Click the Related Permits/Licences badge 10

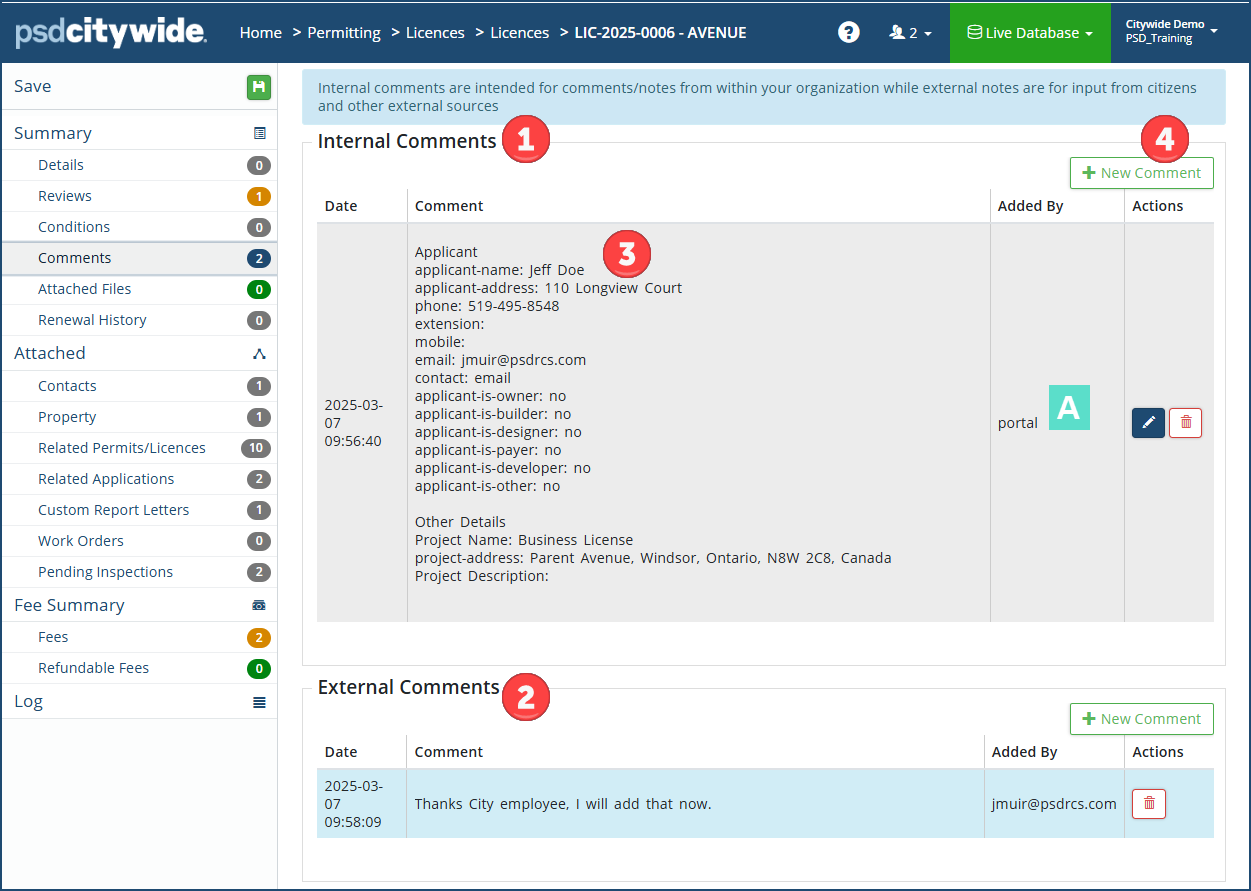click(x=256, y=448)
